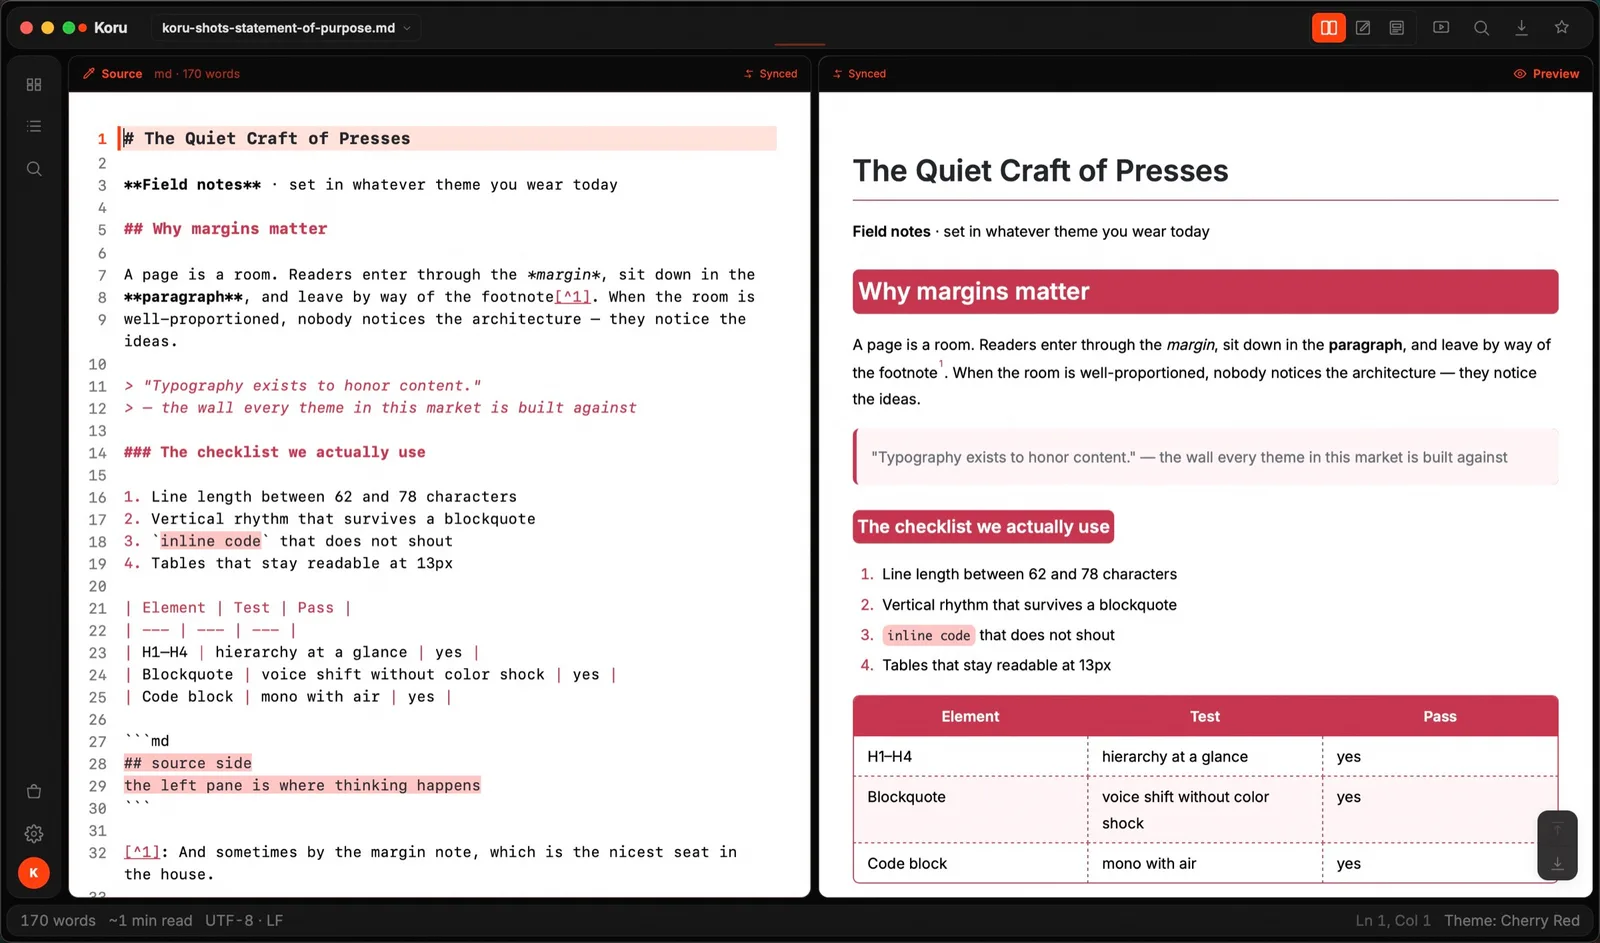Click the inline code chip in preview

click(x=928, y=636)
